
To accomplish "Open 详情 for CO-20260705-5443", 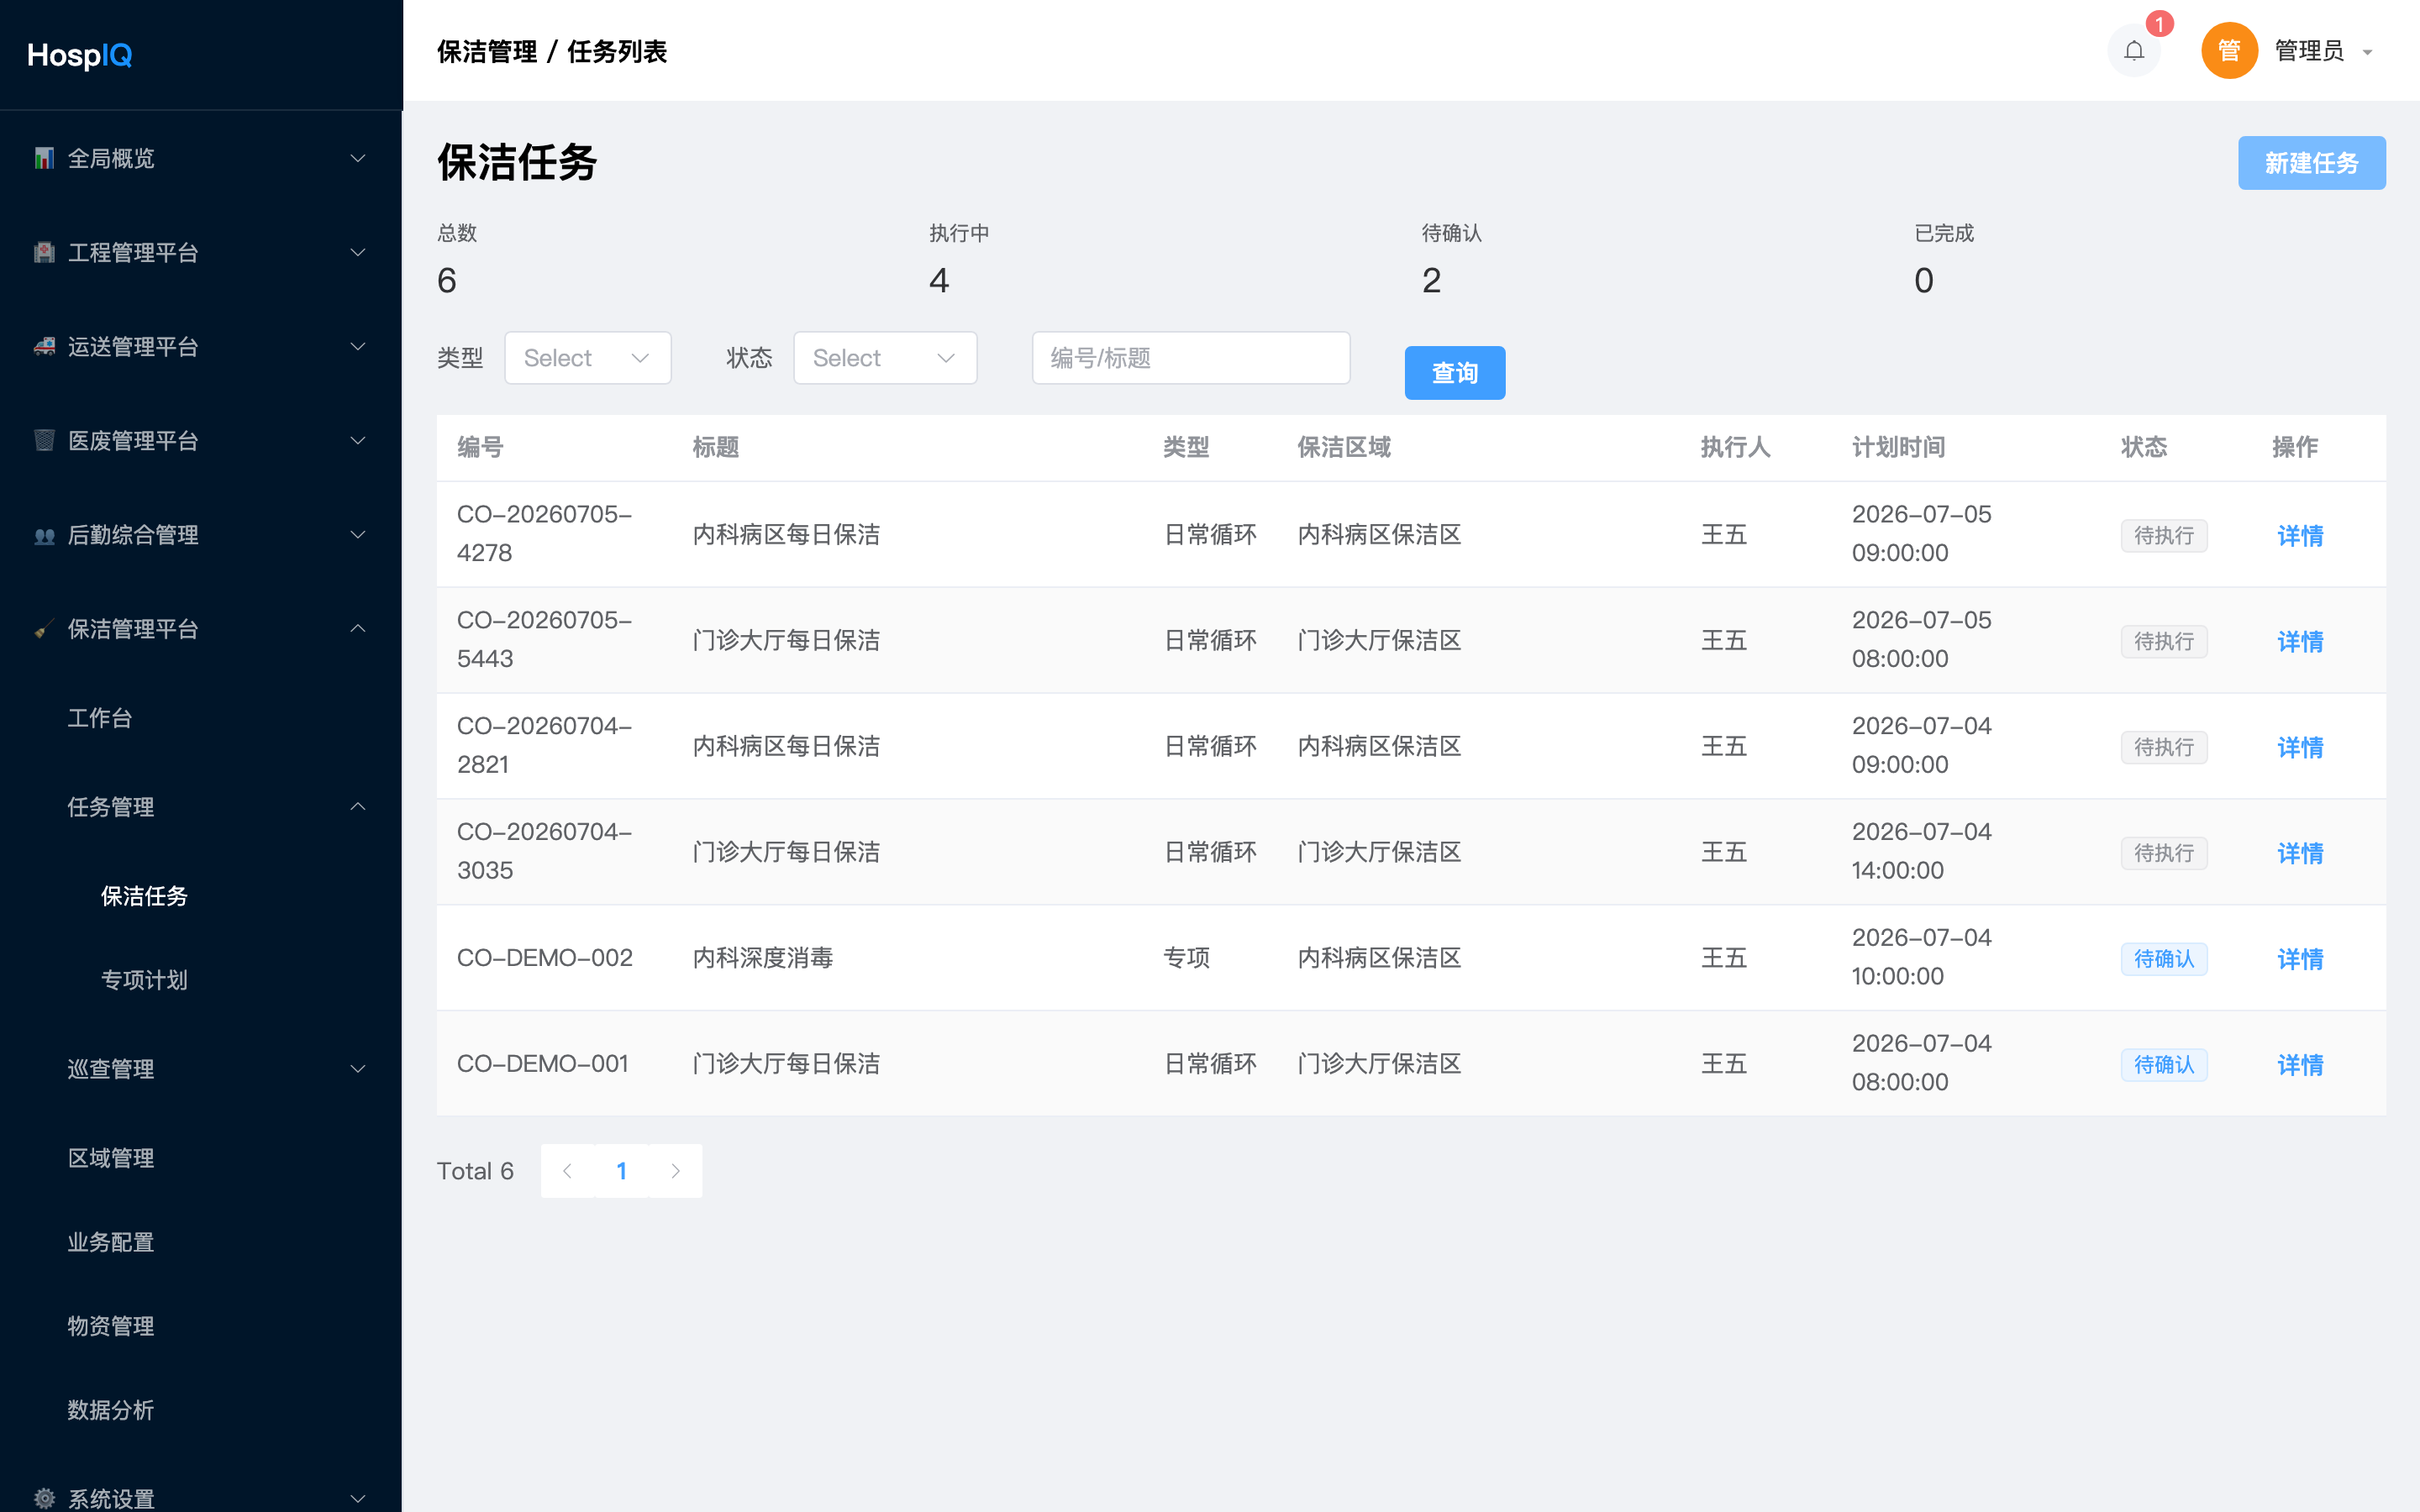I will [x=2300, y=642].
